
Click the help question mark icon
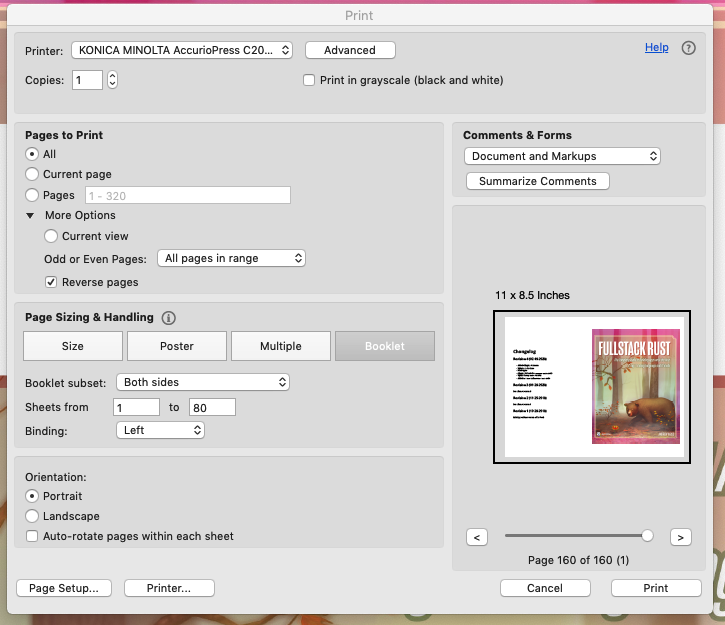pyautogui.click(x=688, y=48)
